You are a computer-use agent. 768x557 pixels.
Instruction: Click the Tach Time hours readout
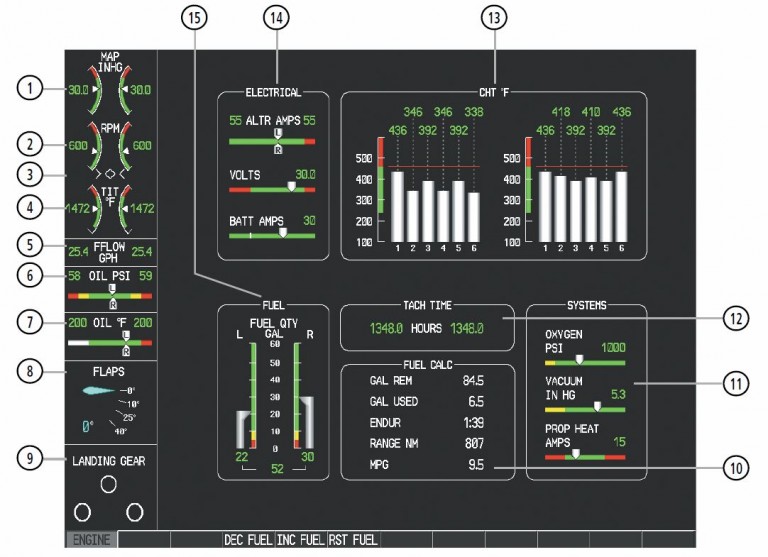pos(428,327)
